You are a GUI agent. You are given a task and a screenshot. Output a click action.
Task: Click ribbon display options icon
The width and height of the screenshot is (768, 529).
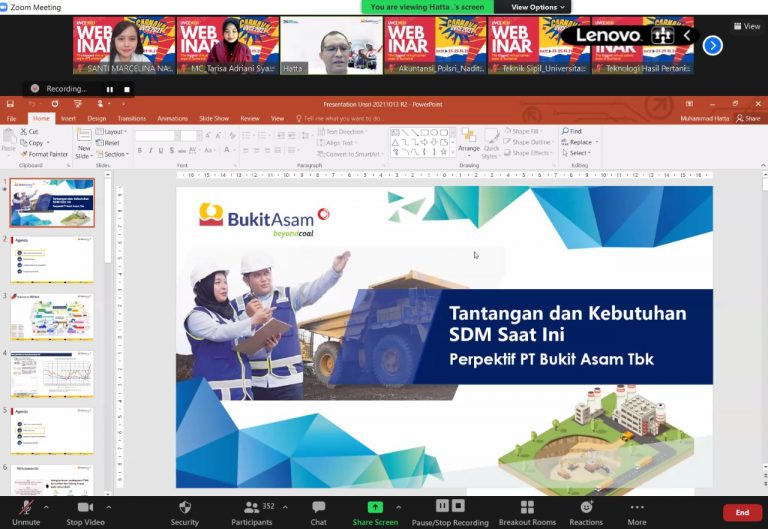pyautogui.click(x=689, y=104)
